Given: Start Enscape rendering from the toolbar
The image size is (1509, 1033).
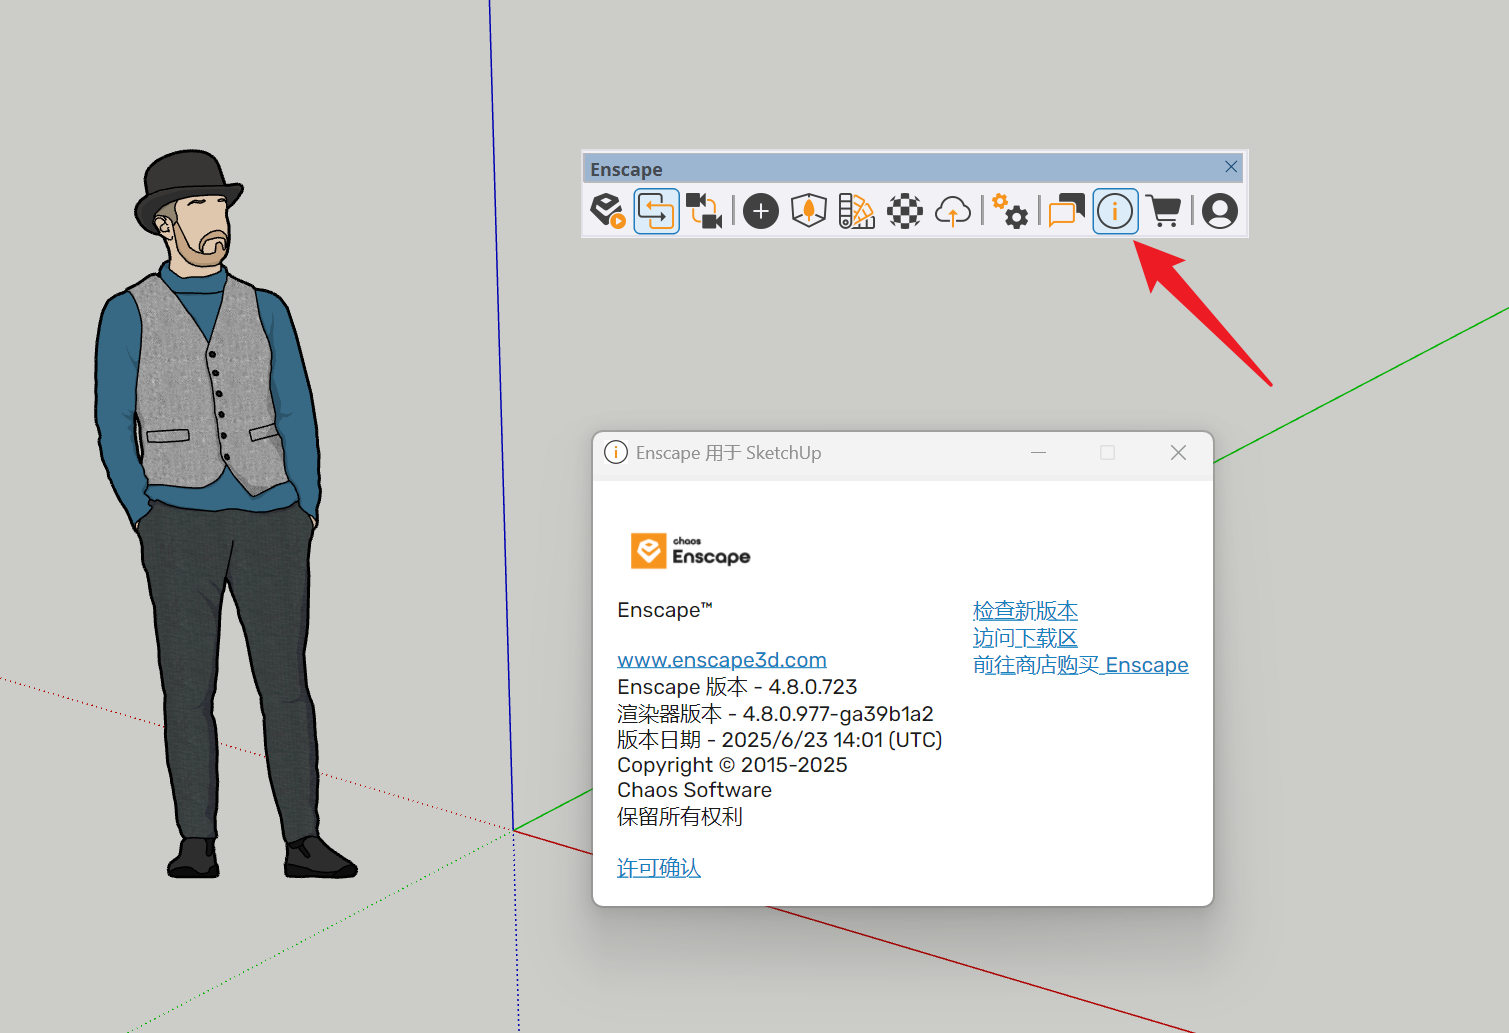Looking at the screenshot, I should 608,211.
